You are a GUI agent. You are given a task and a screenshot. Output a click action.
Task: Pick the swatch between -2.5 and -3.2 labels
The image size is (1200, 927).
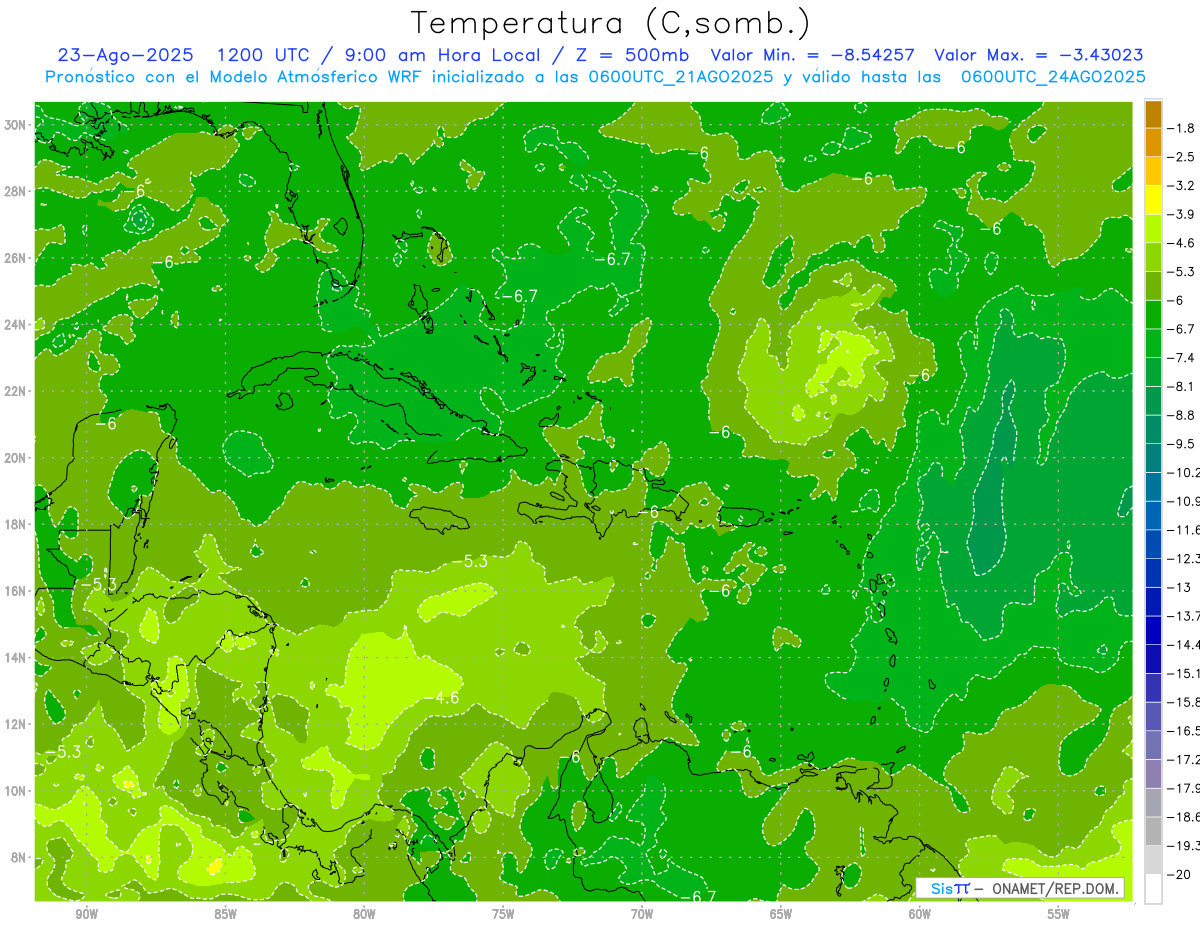tap(1153, 171)
